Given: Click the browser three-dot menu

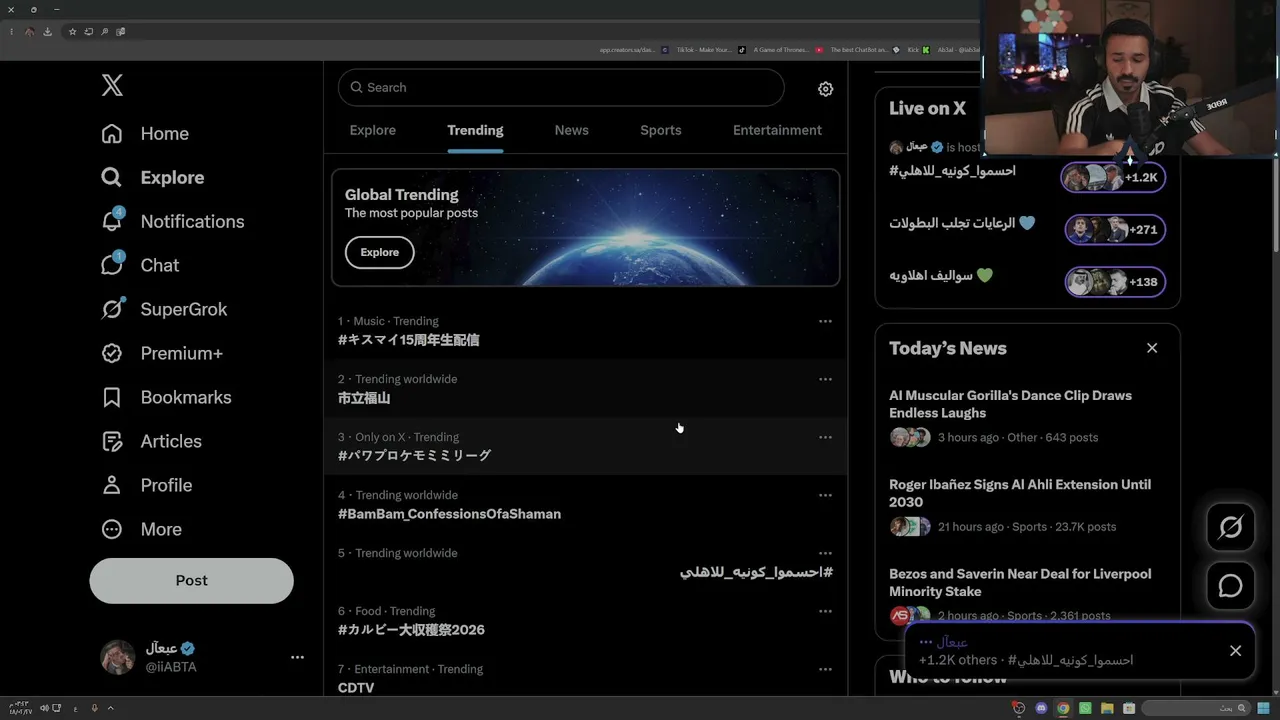Looking at the screenshot, I should 11,31.
